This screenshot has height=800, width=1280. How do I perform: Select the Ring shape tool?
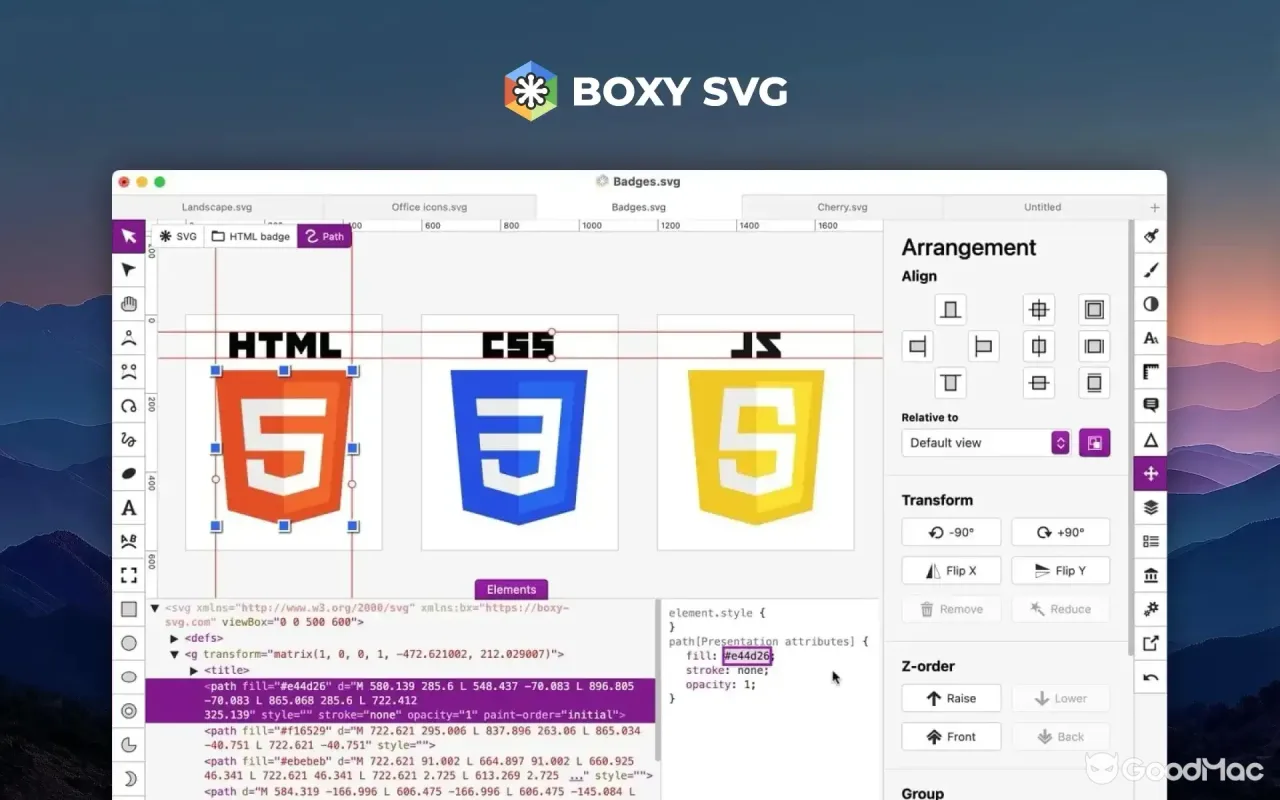[x=129, y=711]
